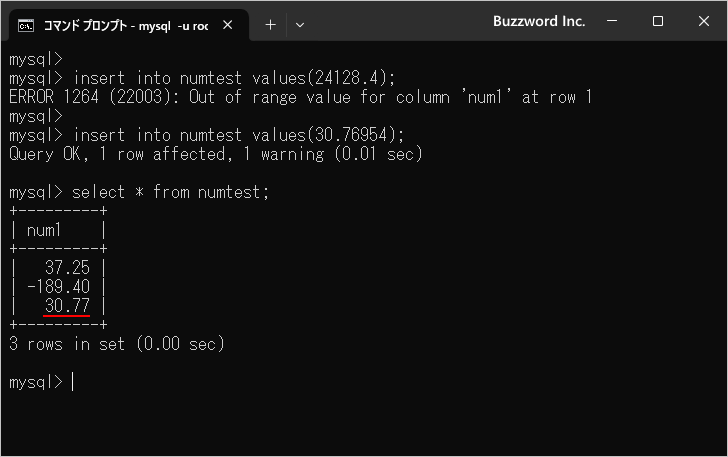Viewport: 728px width, 457px height.
Task: Maximize the terminal window
Action: pos(657,21)
